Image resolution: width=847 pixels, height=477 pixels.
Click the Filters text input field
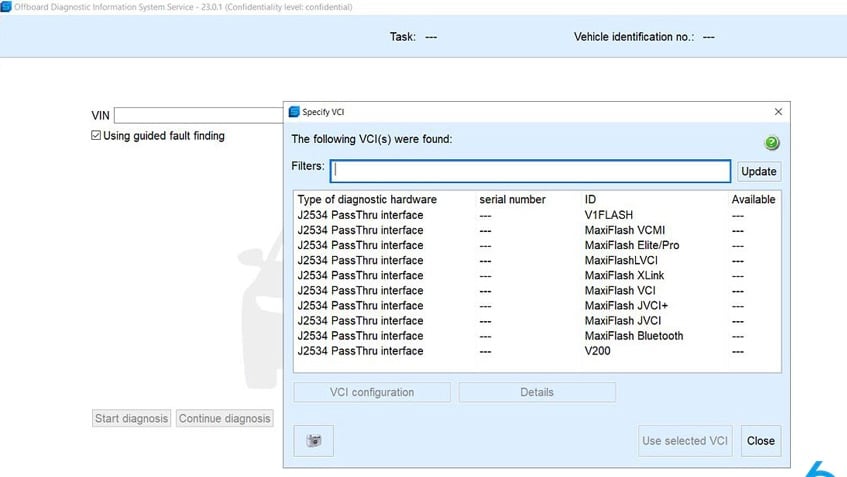click(531, 171)
